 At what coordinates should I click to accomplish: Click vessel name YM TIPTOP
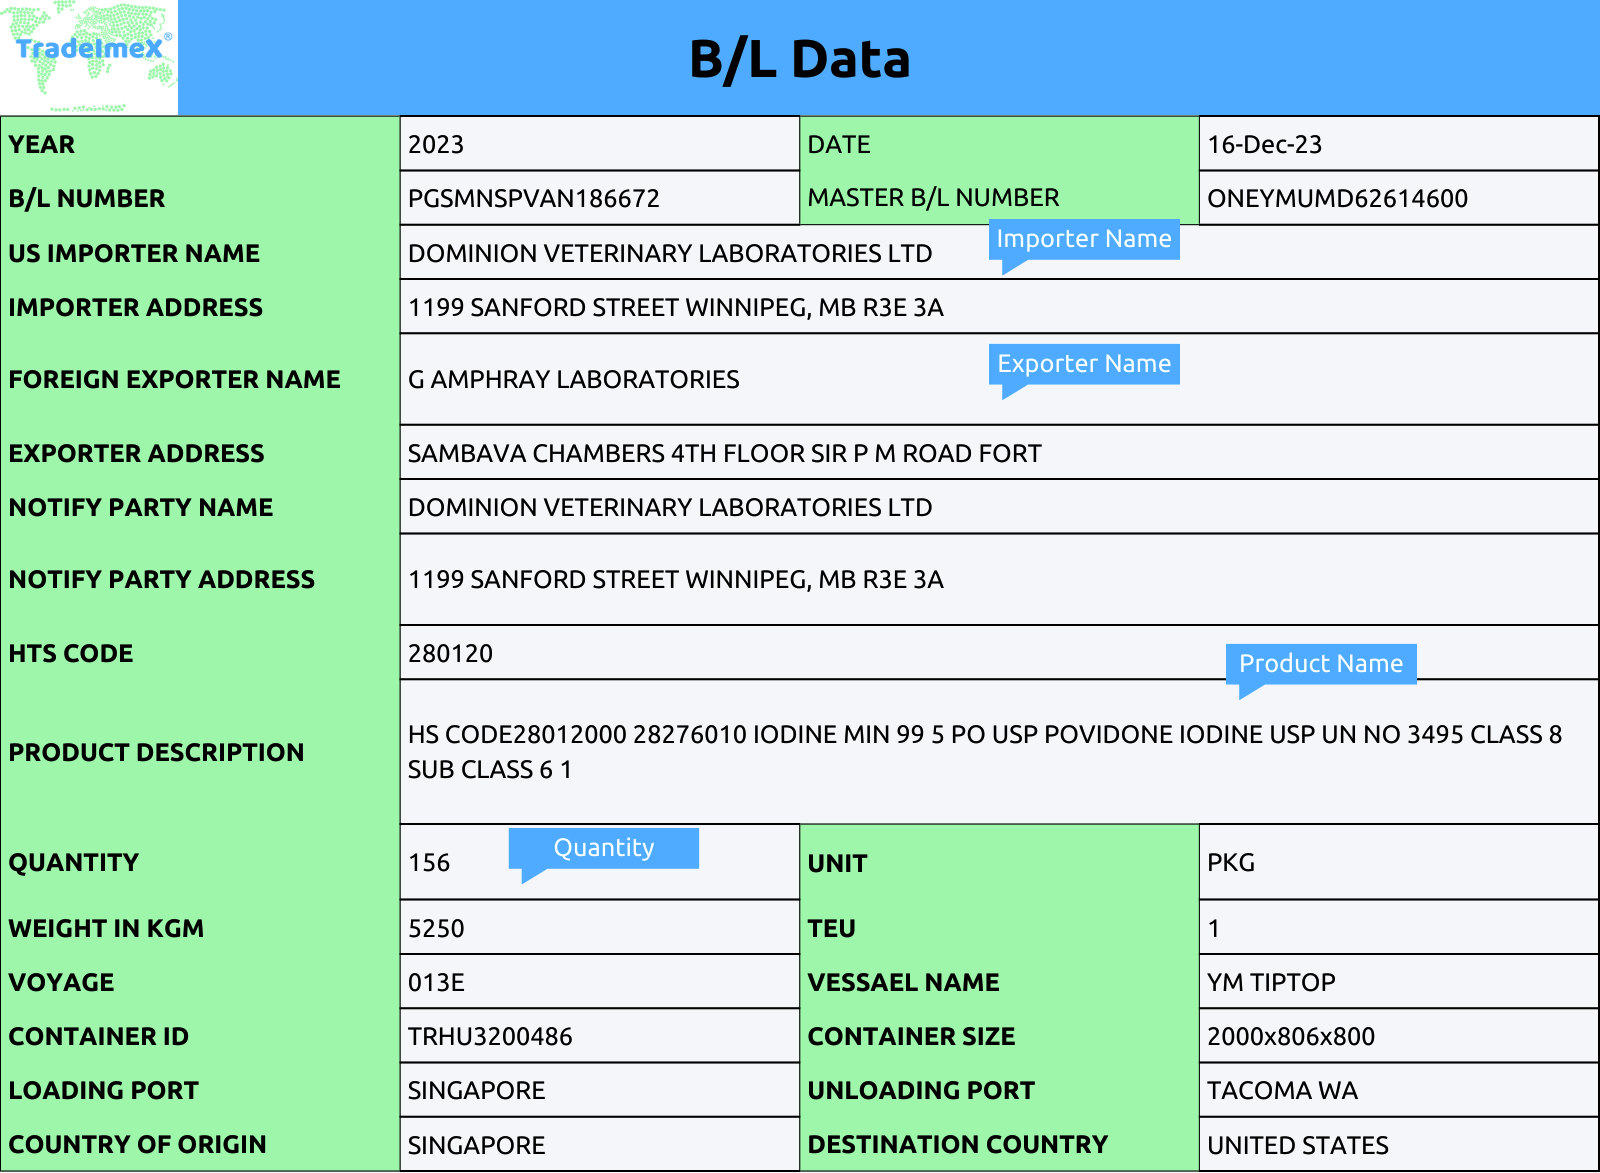[x=1271, y=983]
